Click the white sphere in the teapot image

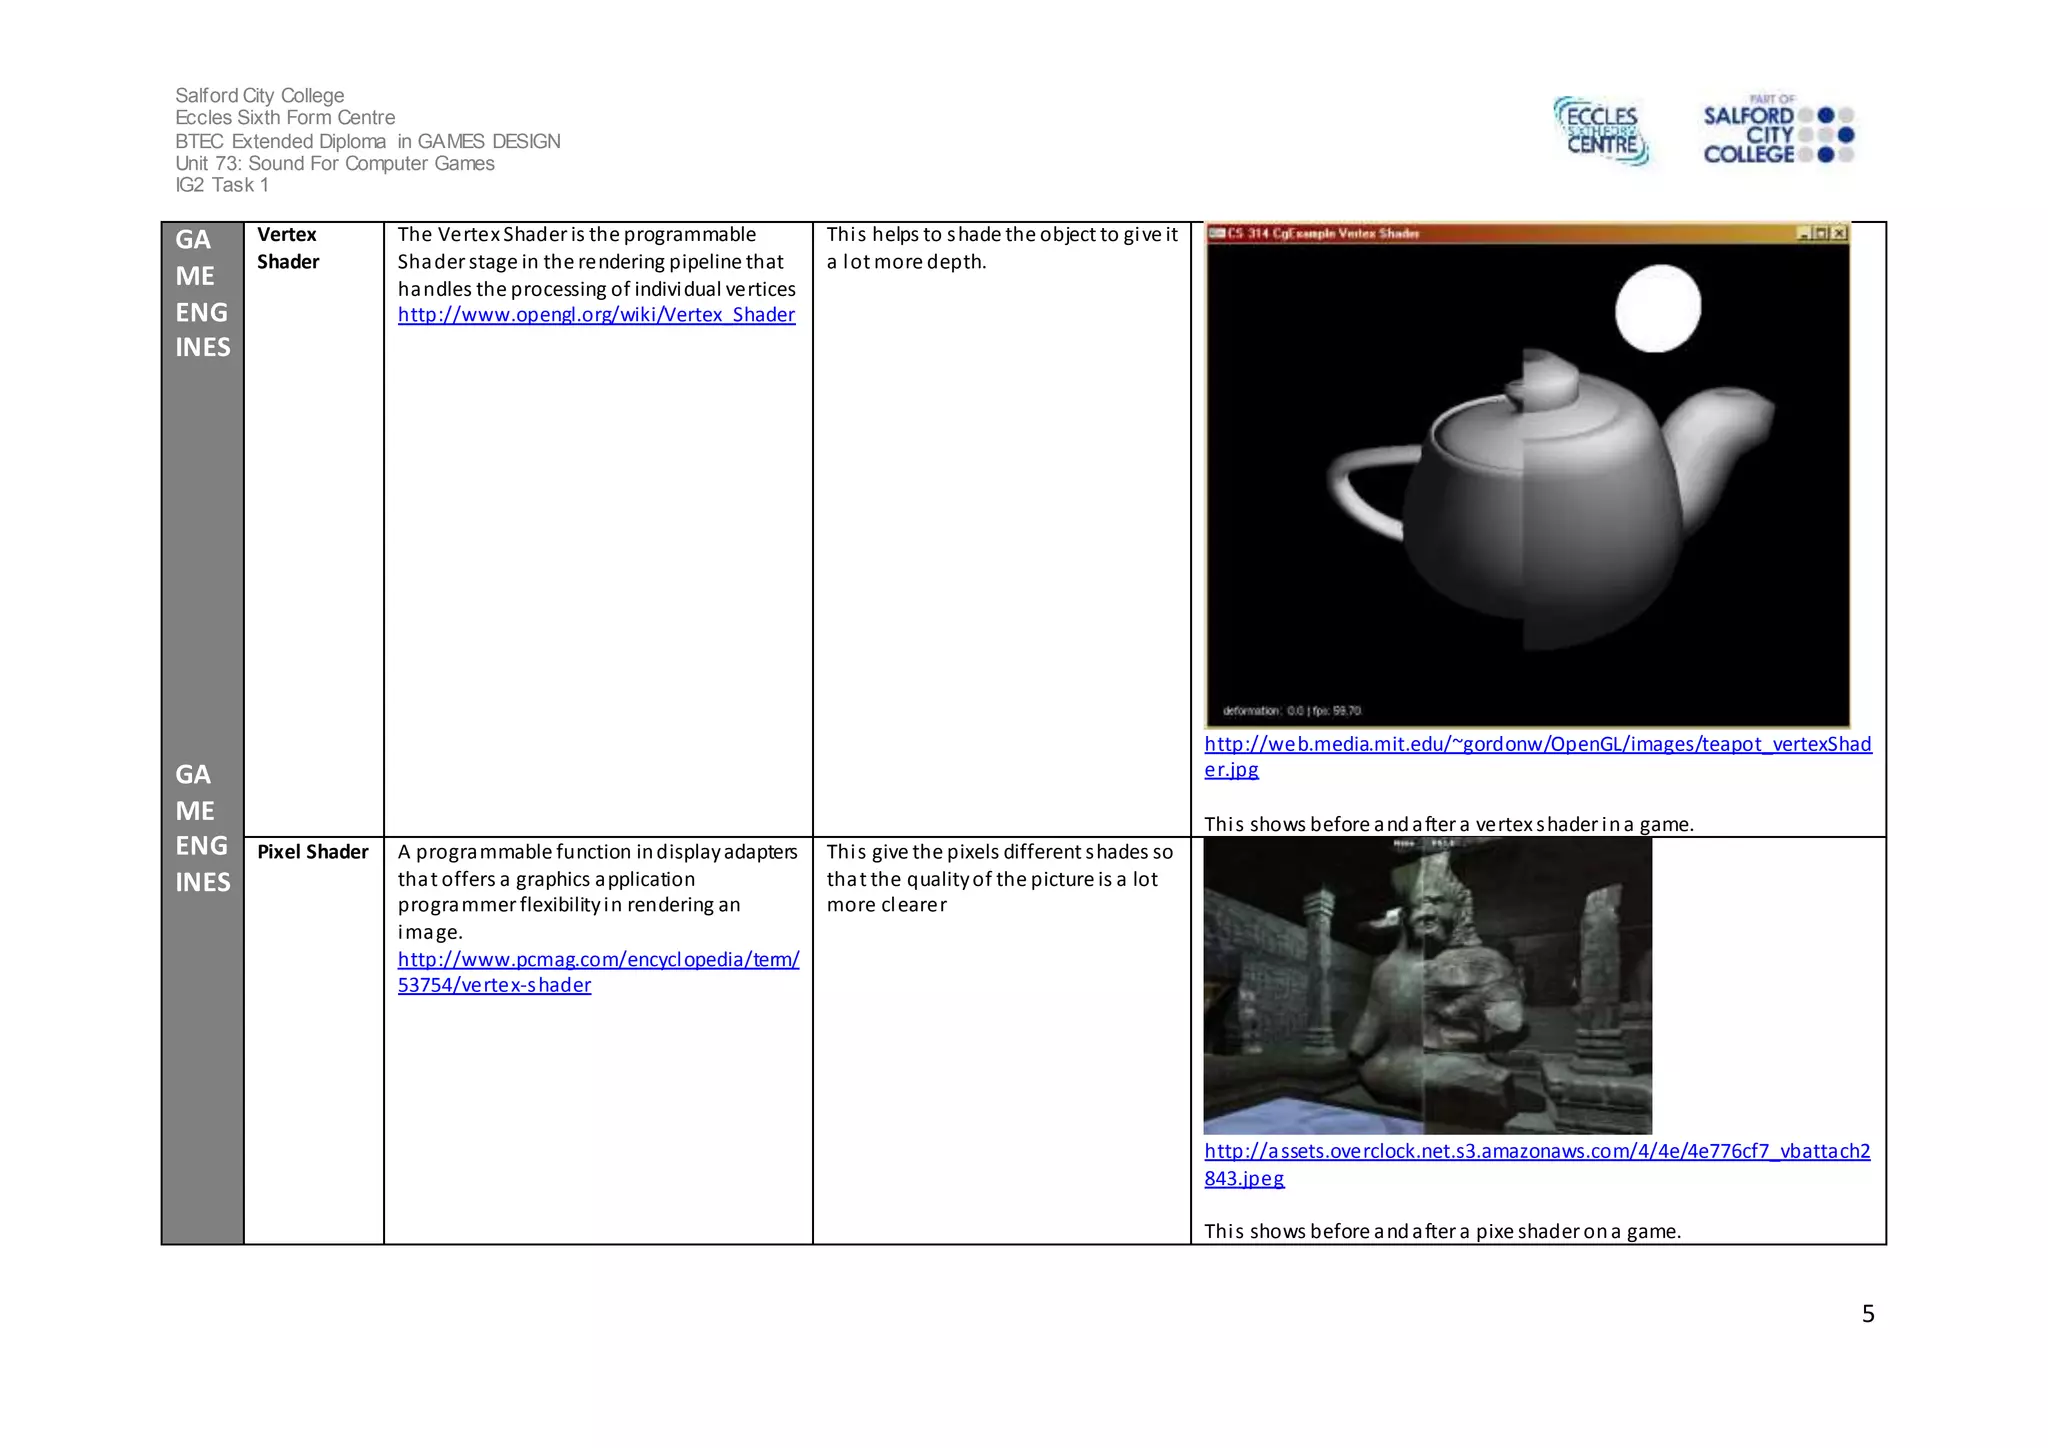point(1658,308)
